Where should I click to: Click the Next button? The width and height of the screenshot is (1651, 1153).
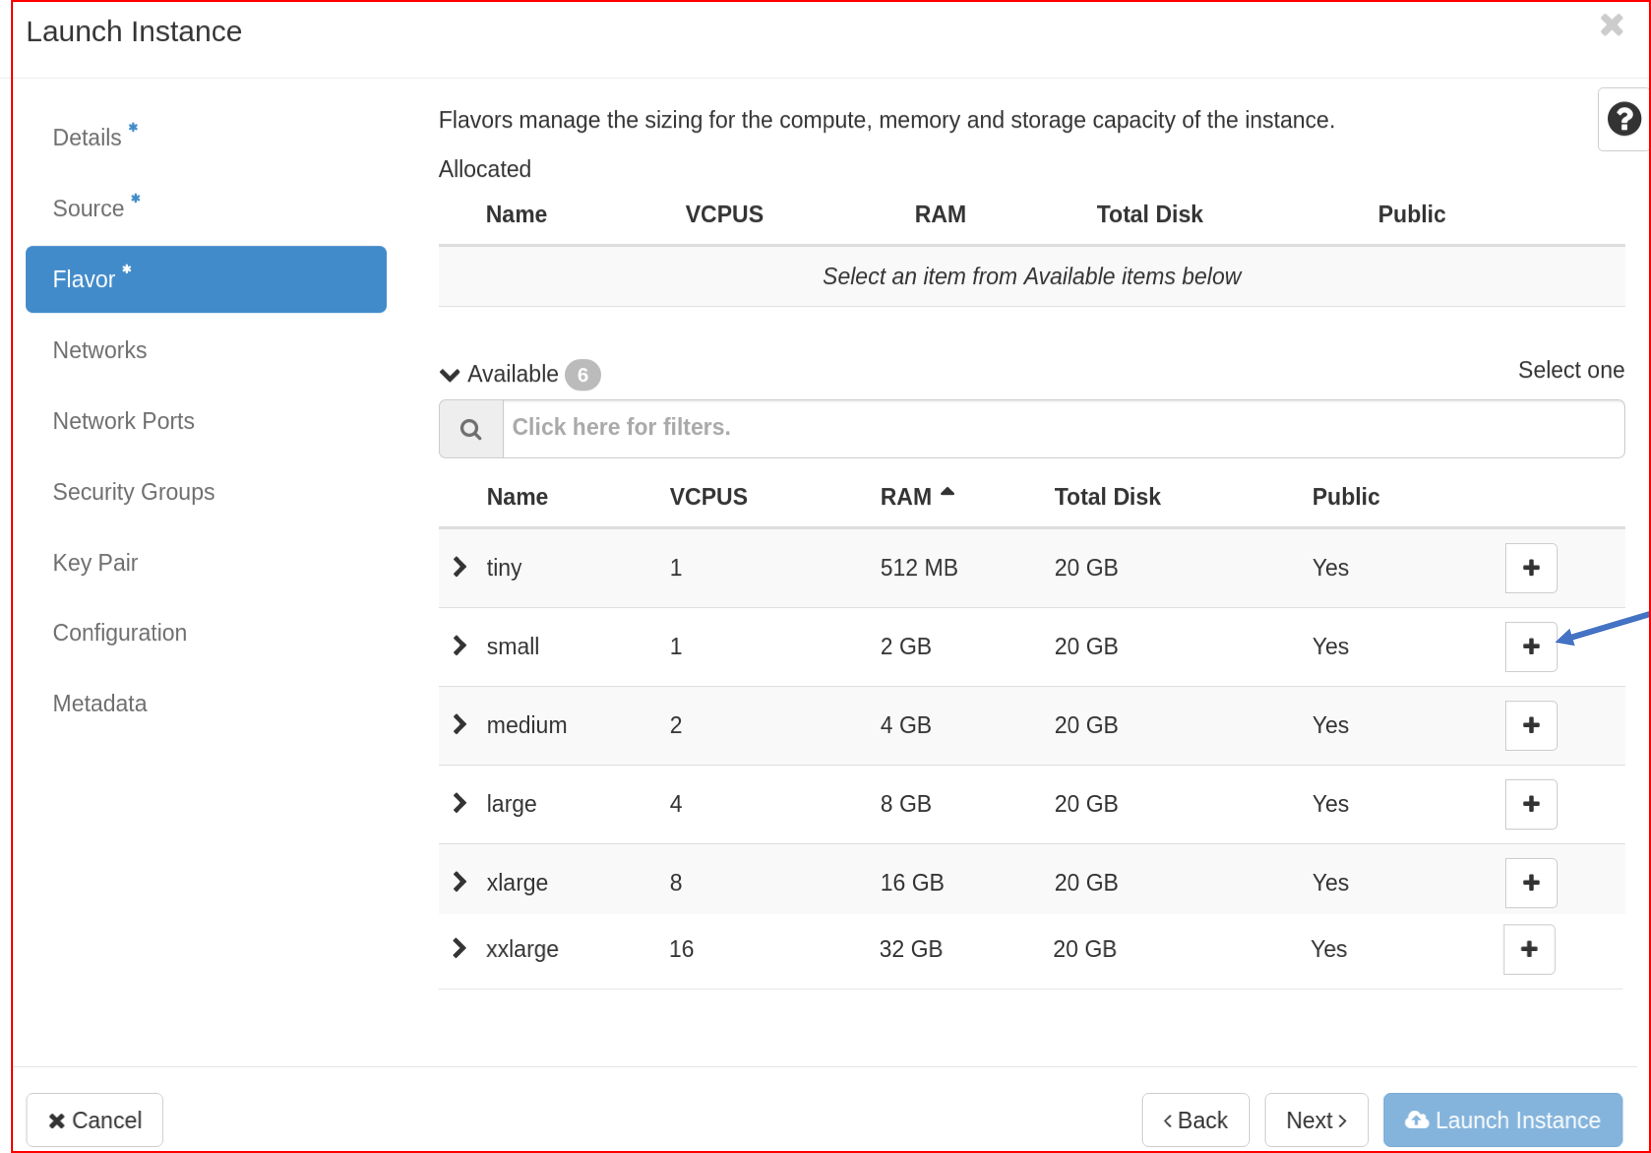click(x=1315, y=1120)
